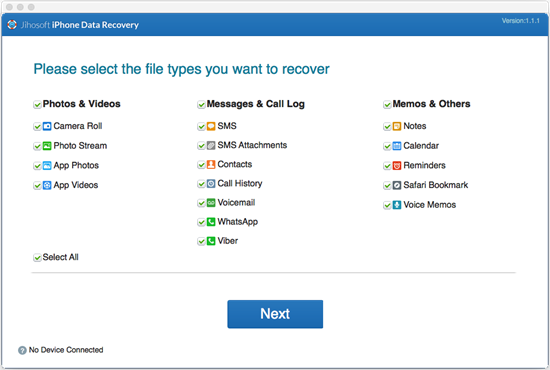Click the App Photos icon
This screenshot has height=370, width=550.
click(47, 166)
